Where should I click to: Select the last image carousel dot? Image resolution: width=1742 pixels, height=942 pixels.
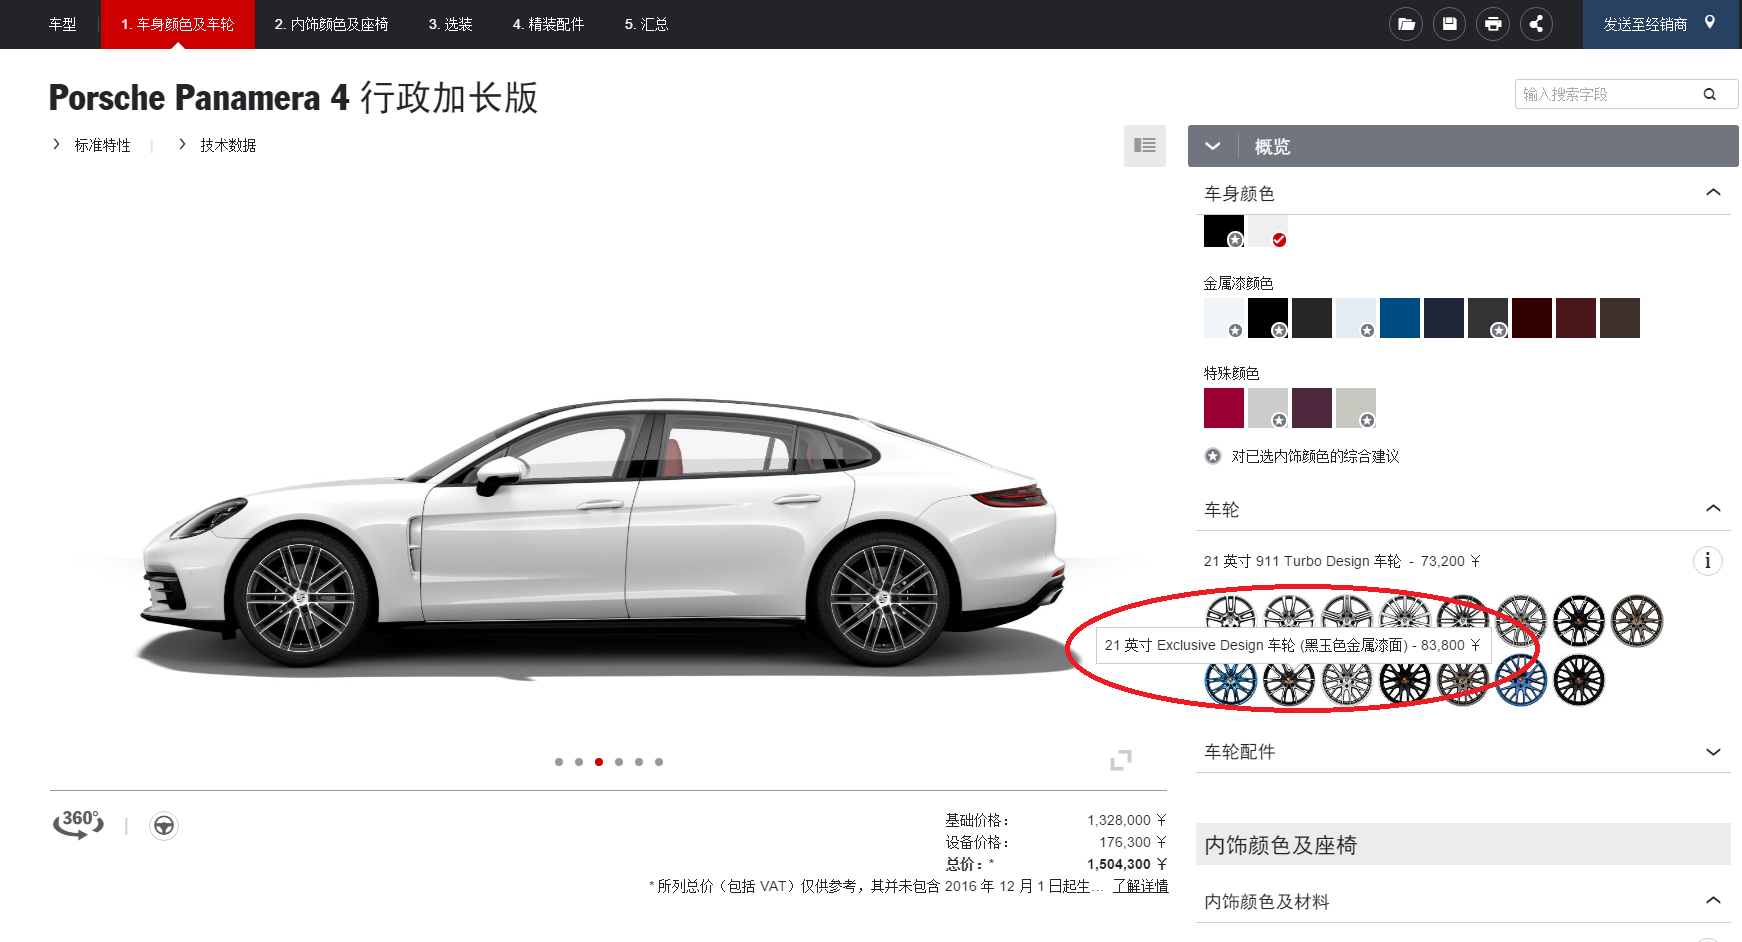pos(659,762)
